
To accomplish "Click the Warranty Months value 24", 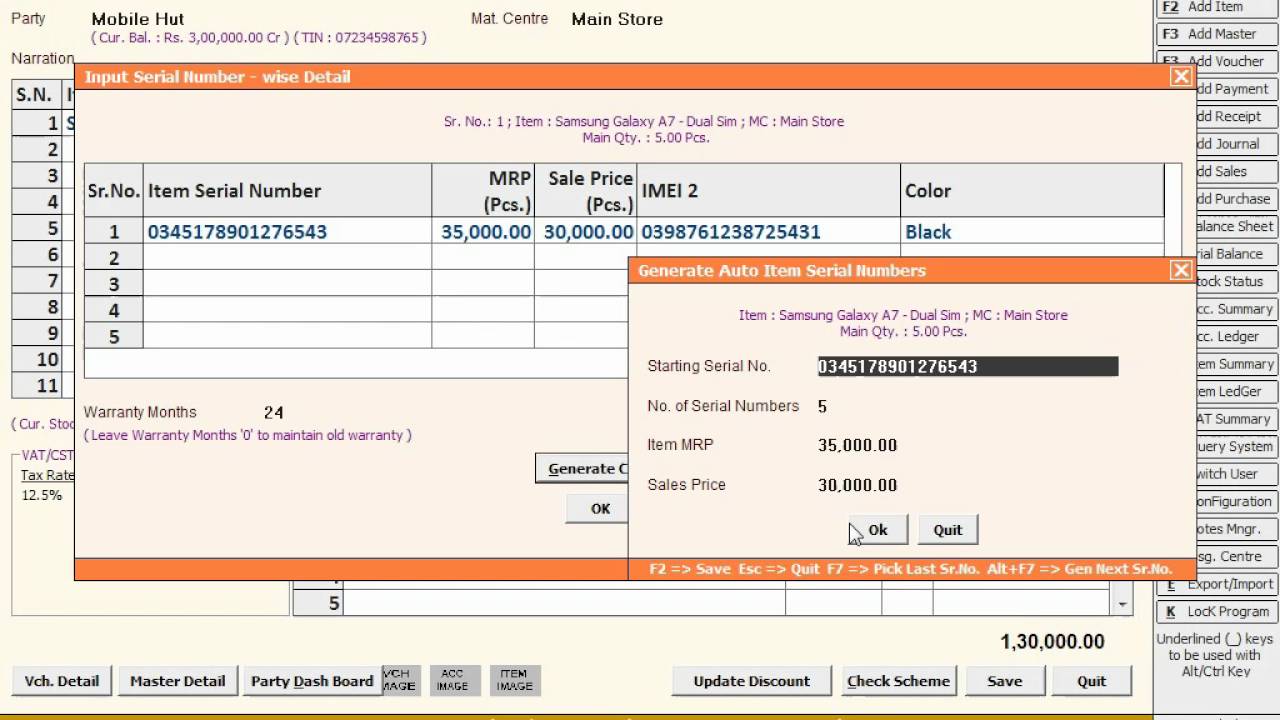I will coord(273,412).
